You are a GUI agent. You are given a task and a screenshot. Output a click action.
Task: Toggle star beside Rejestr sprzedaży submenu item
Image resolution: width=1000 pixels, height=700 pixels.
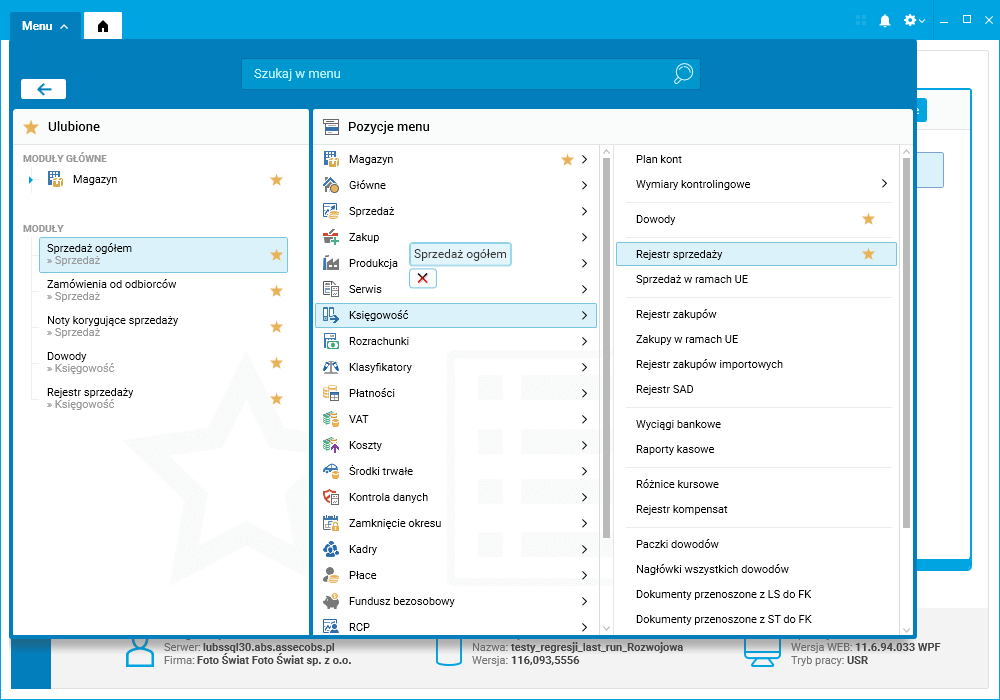[868, 254]
